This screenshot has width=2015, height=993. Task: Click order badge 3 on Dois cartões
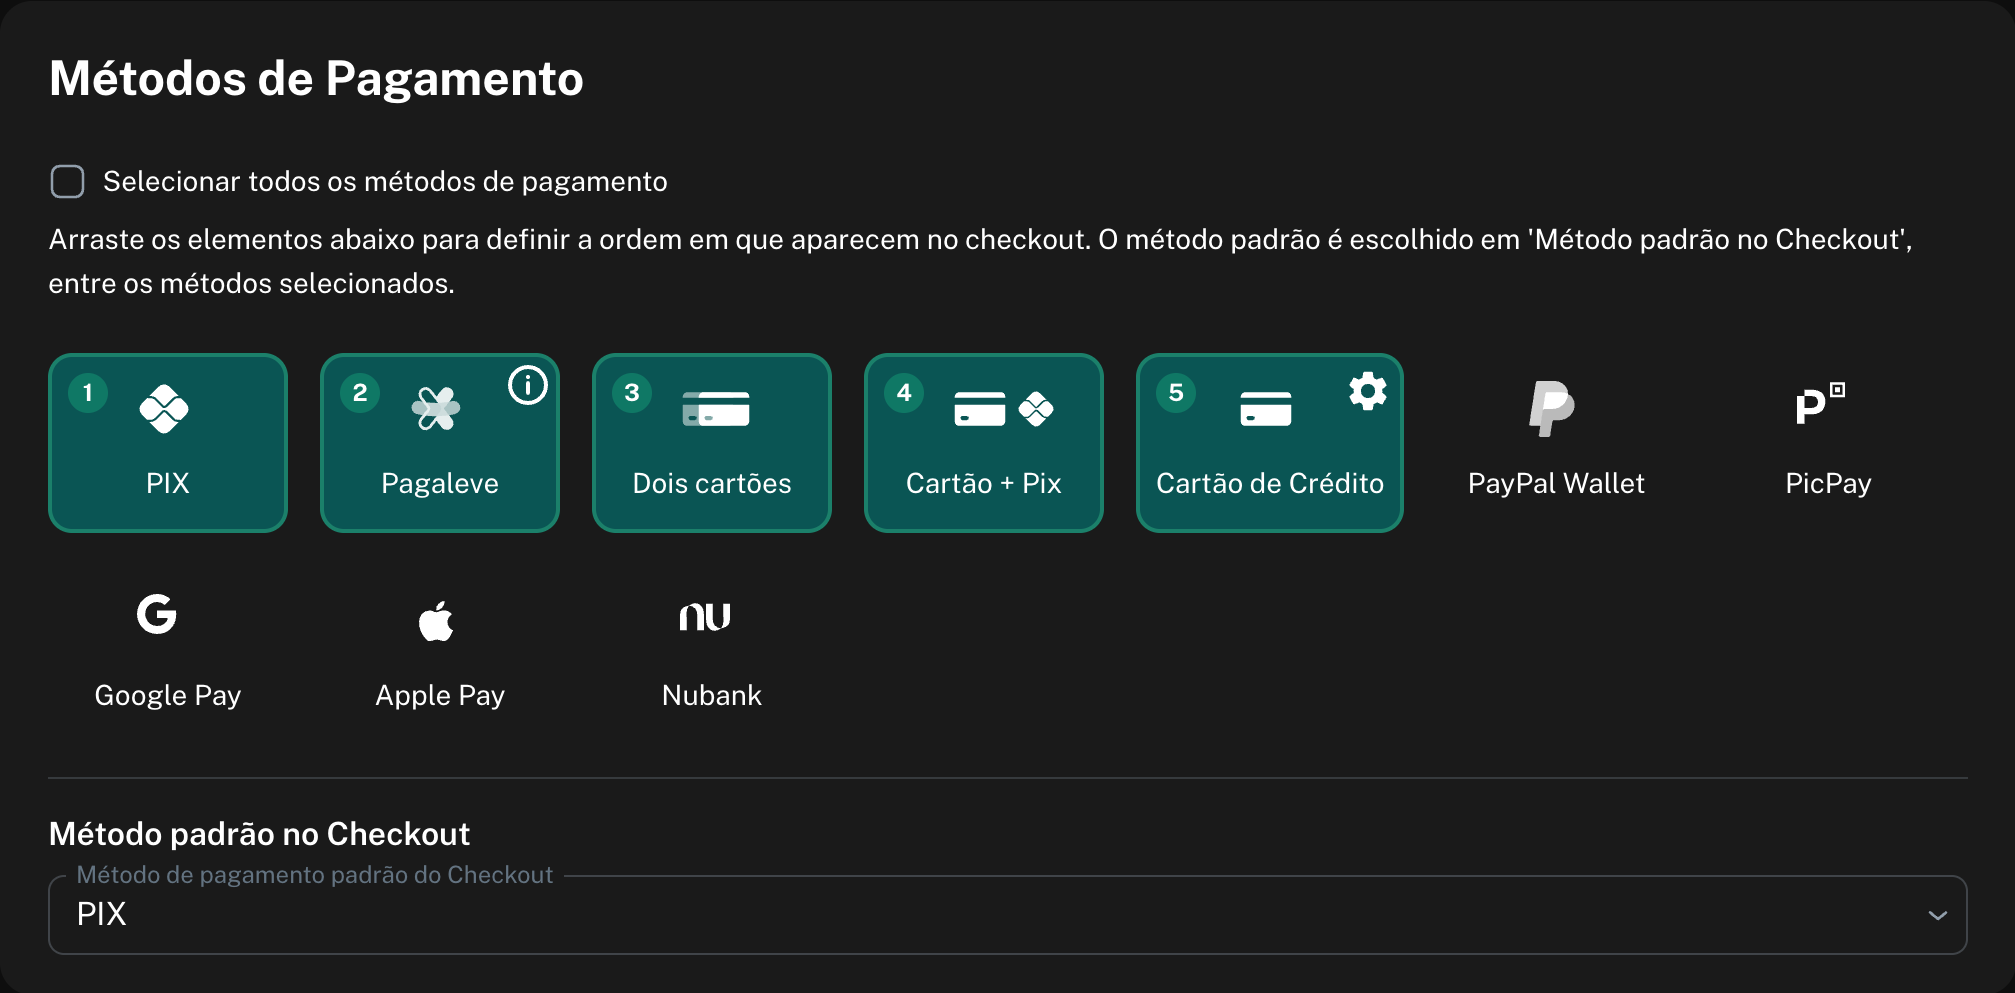[632, 393]
